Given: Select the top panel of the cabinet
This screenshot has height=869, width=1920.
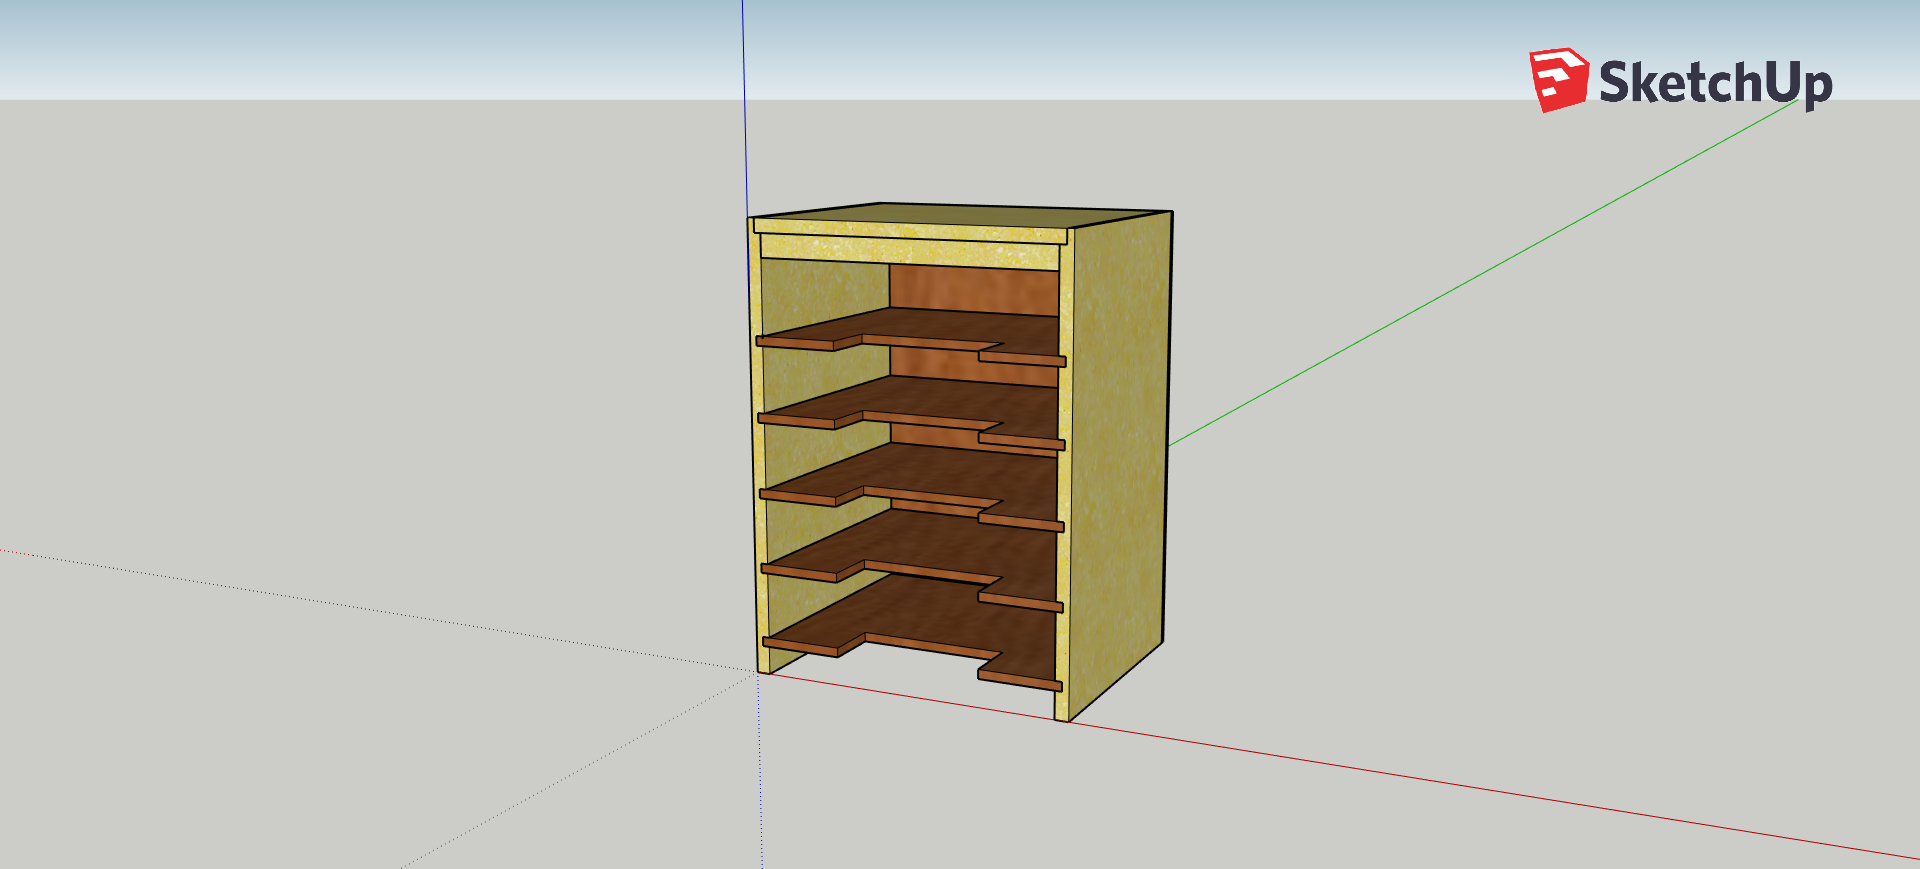Looking at the screenshot, I should point(960,218).
